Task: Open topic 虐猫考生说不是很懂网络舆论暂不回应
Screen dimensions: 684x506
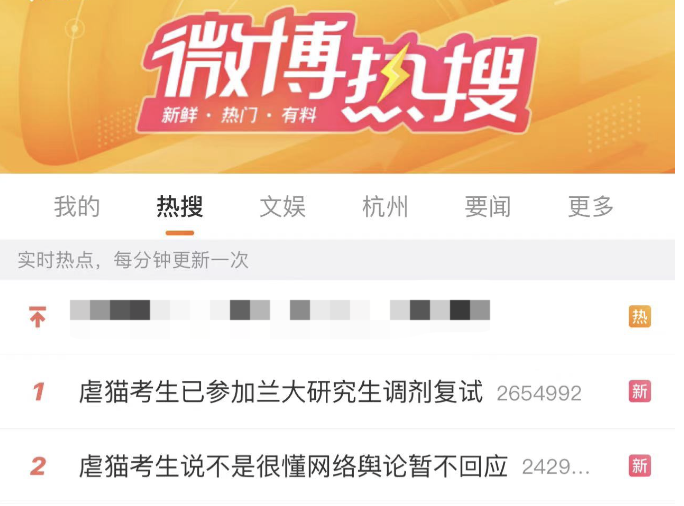Action: pyautogui.click(x=293, y=466)
